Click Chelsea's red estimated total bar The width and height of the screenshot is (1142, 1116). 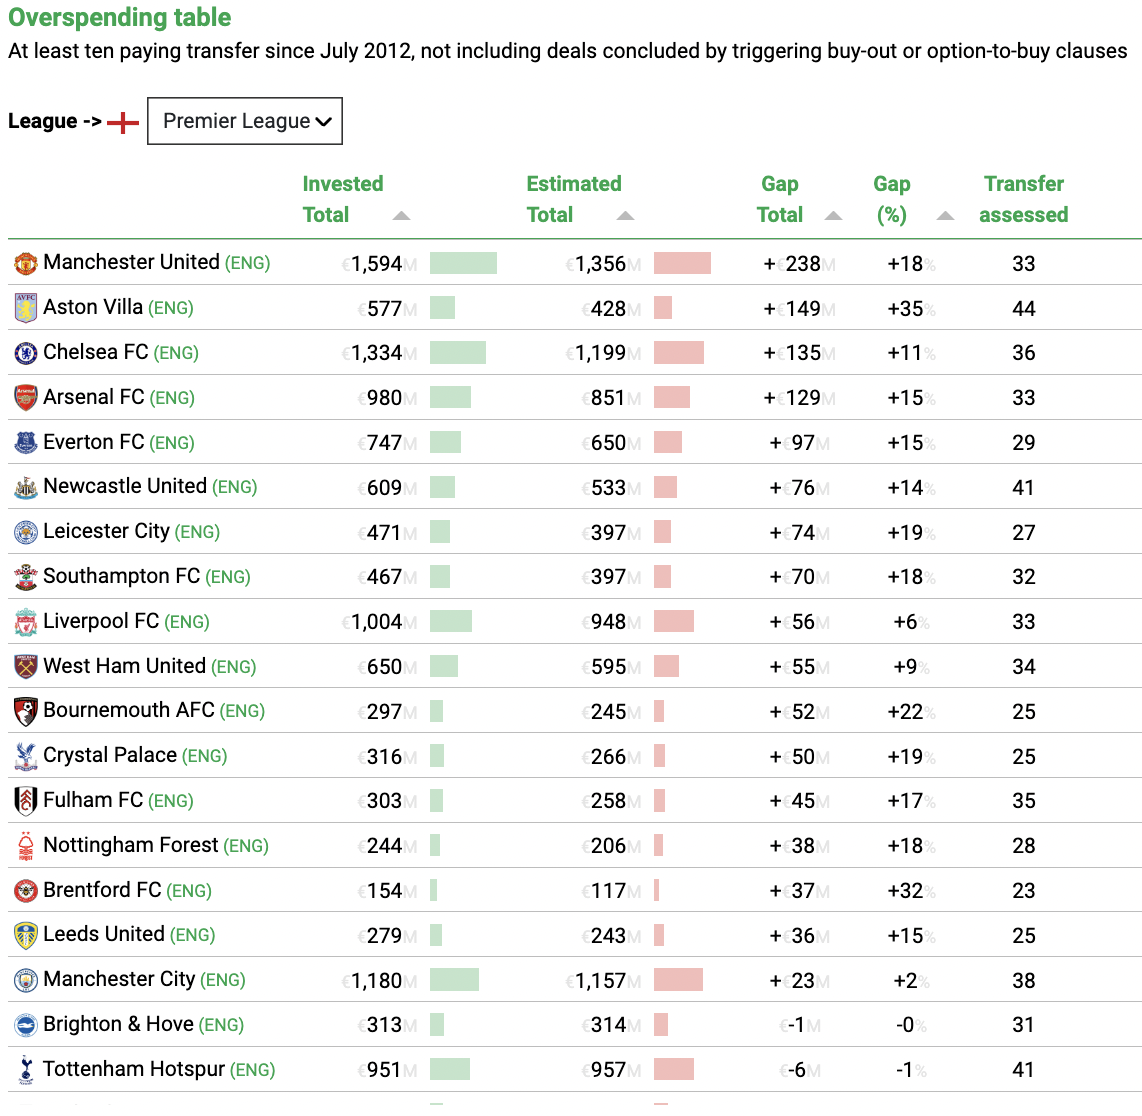pyautogui.click(x=679, y=353)
